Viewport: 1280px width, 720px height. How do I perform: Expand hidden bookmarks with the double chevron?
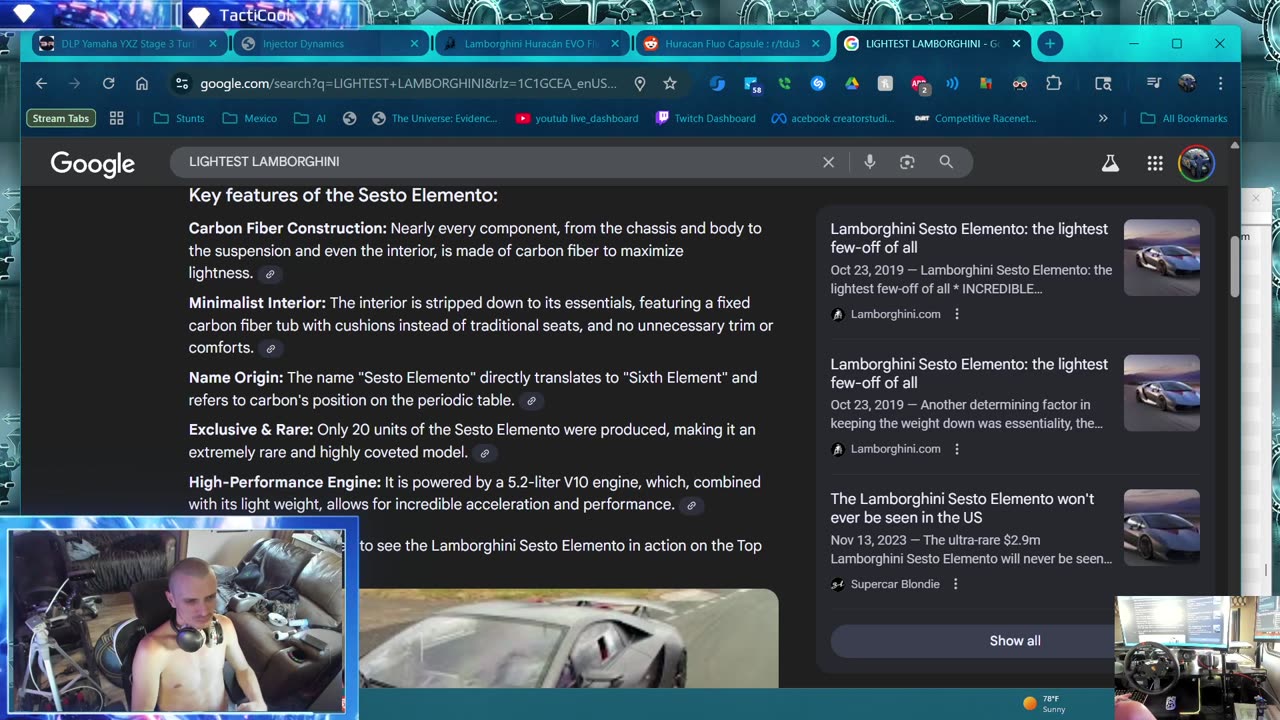point(1103,118)
